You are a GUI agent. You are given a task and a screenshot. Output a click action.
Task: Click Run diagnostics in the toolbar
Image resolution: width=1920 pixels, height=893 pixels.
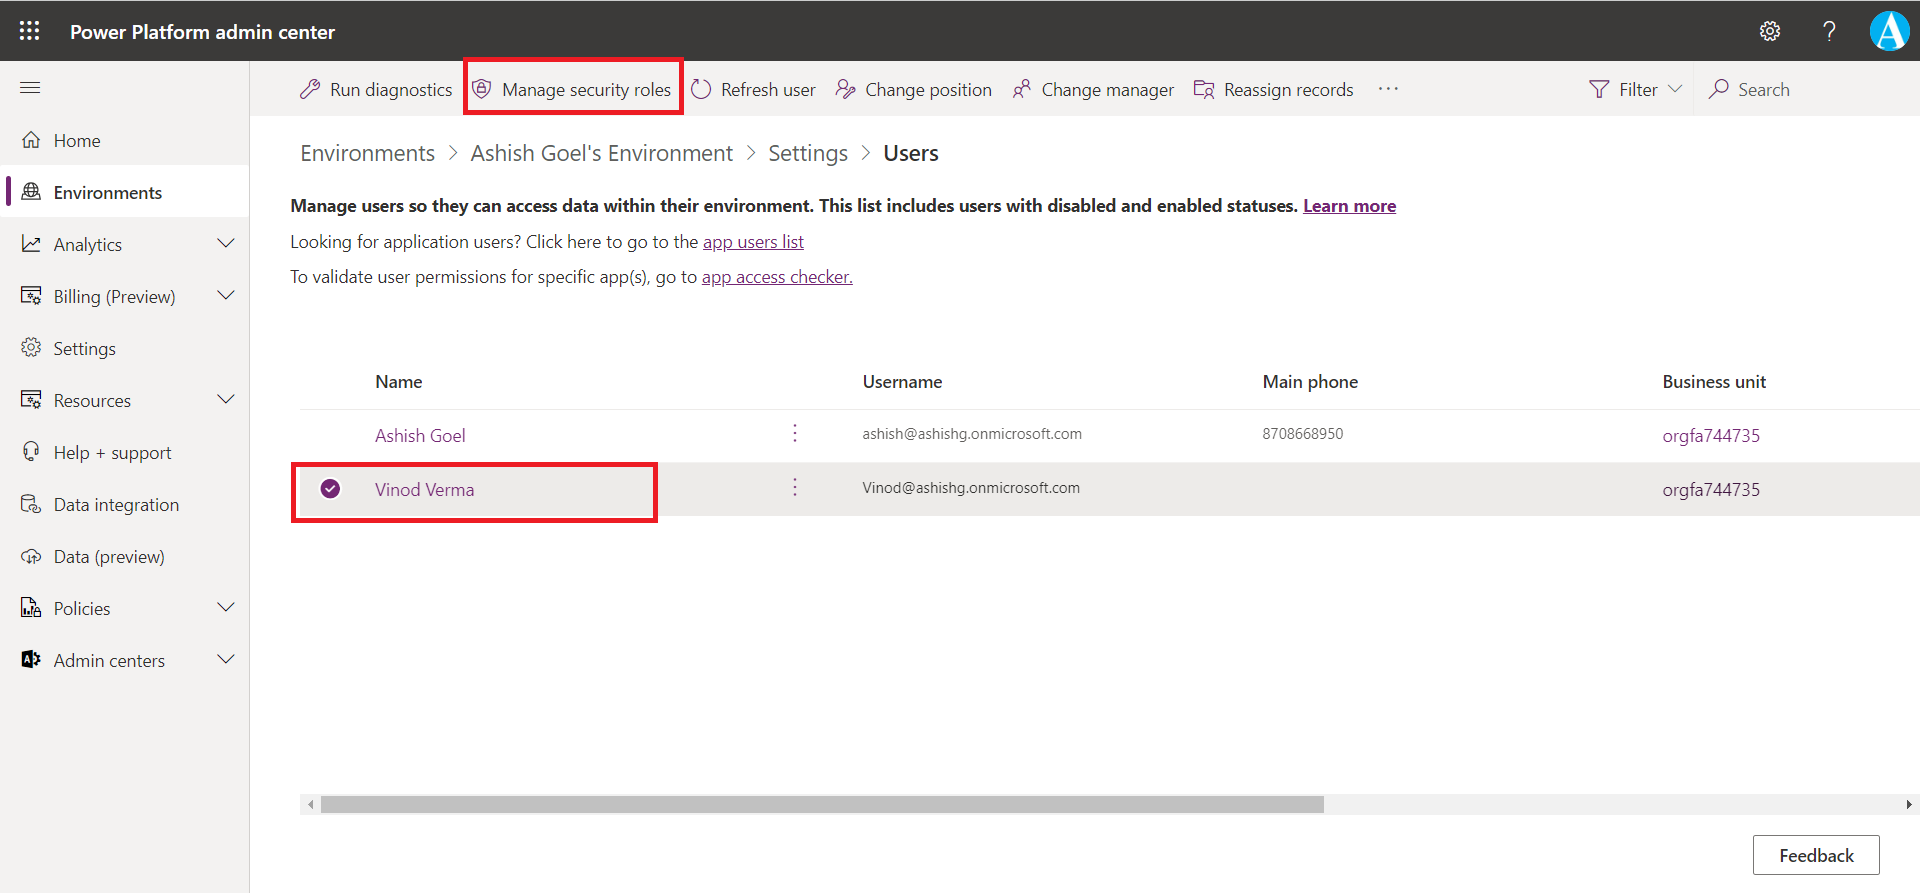coord(376,90)
